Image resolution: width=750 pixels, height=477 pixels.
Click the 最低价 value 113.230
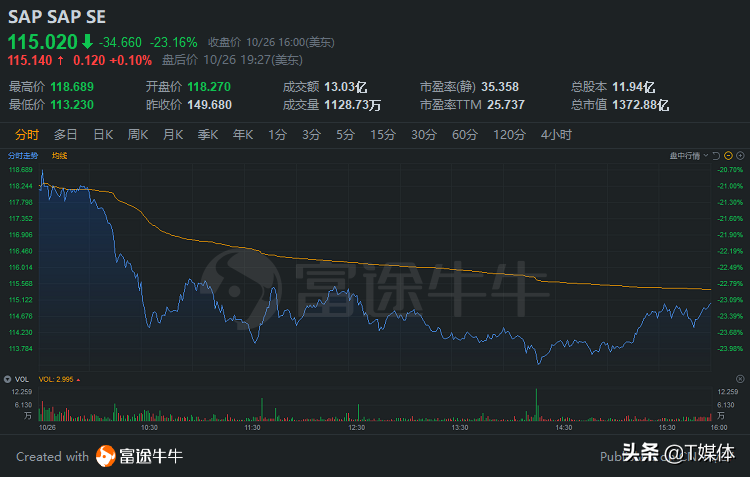pos(72,104)
